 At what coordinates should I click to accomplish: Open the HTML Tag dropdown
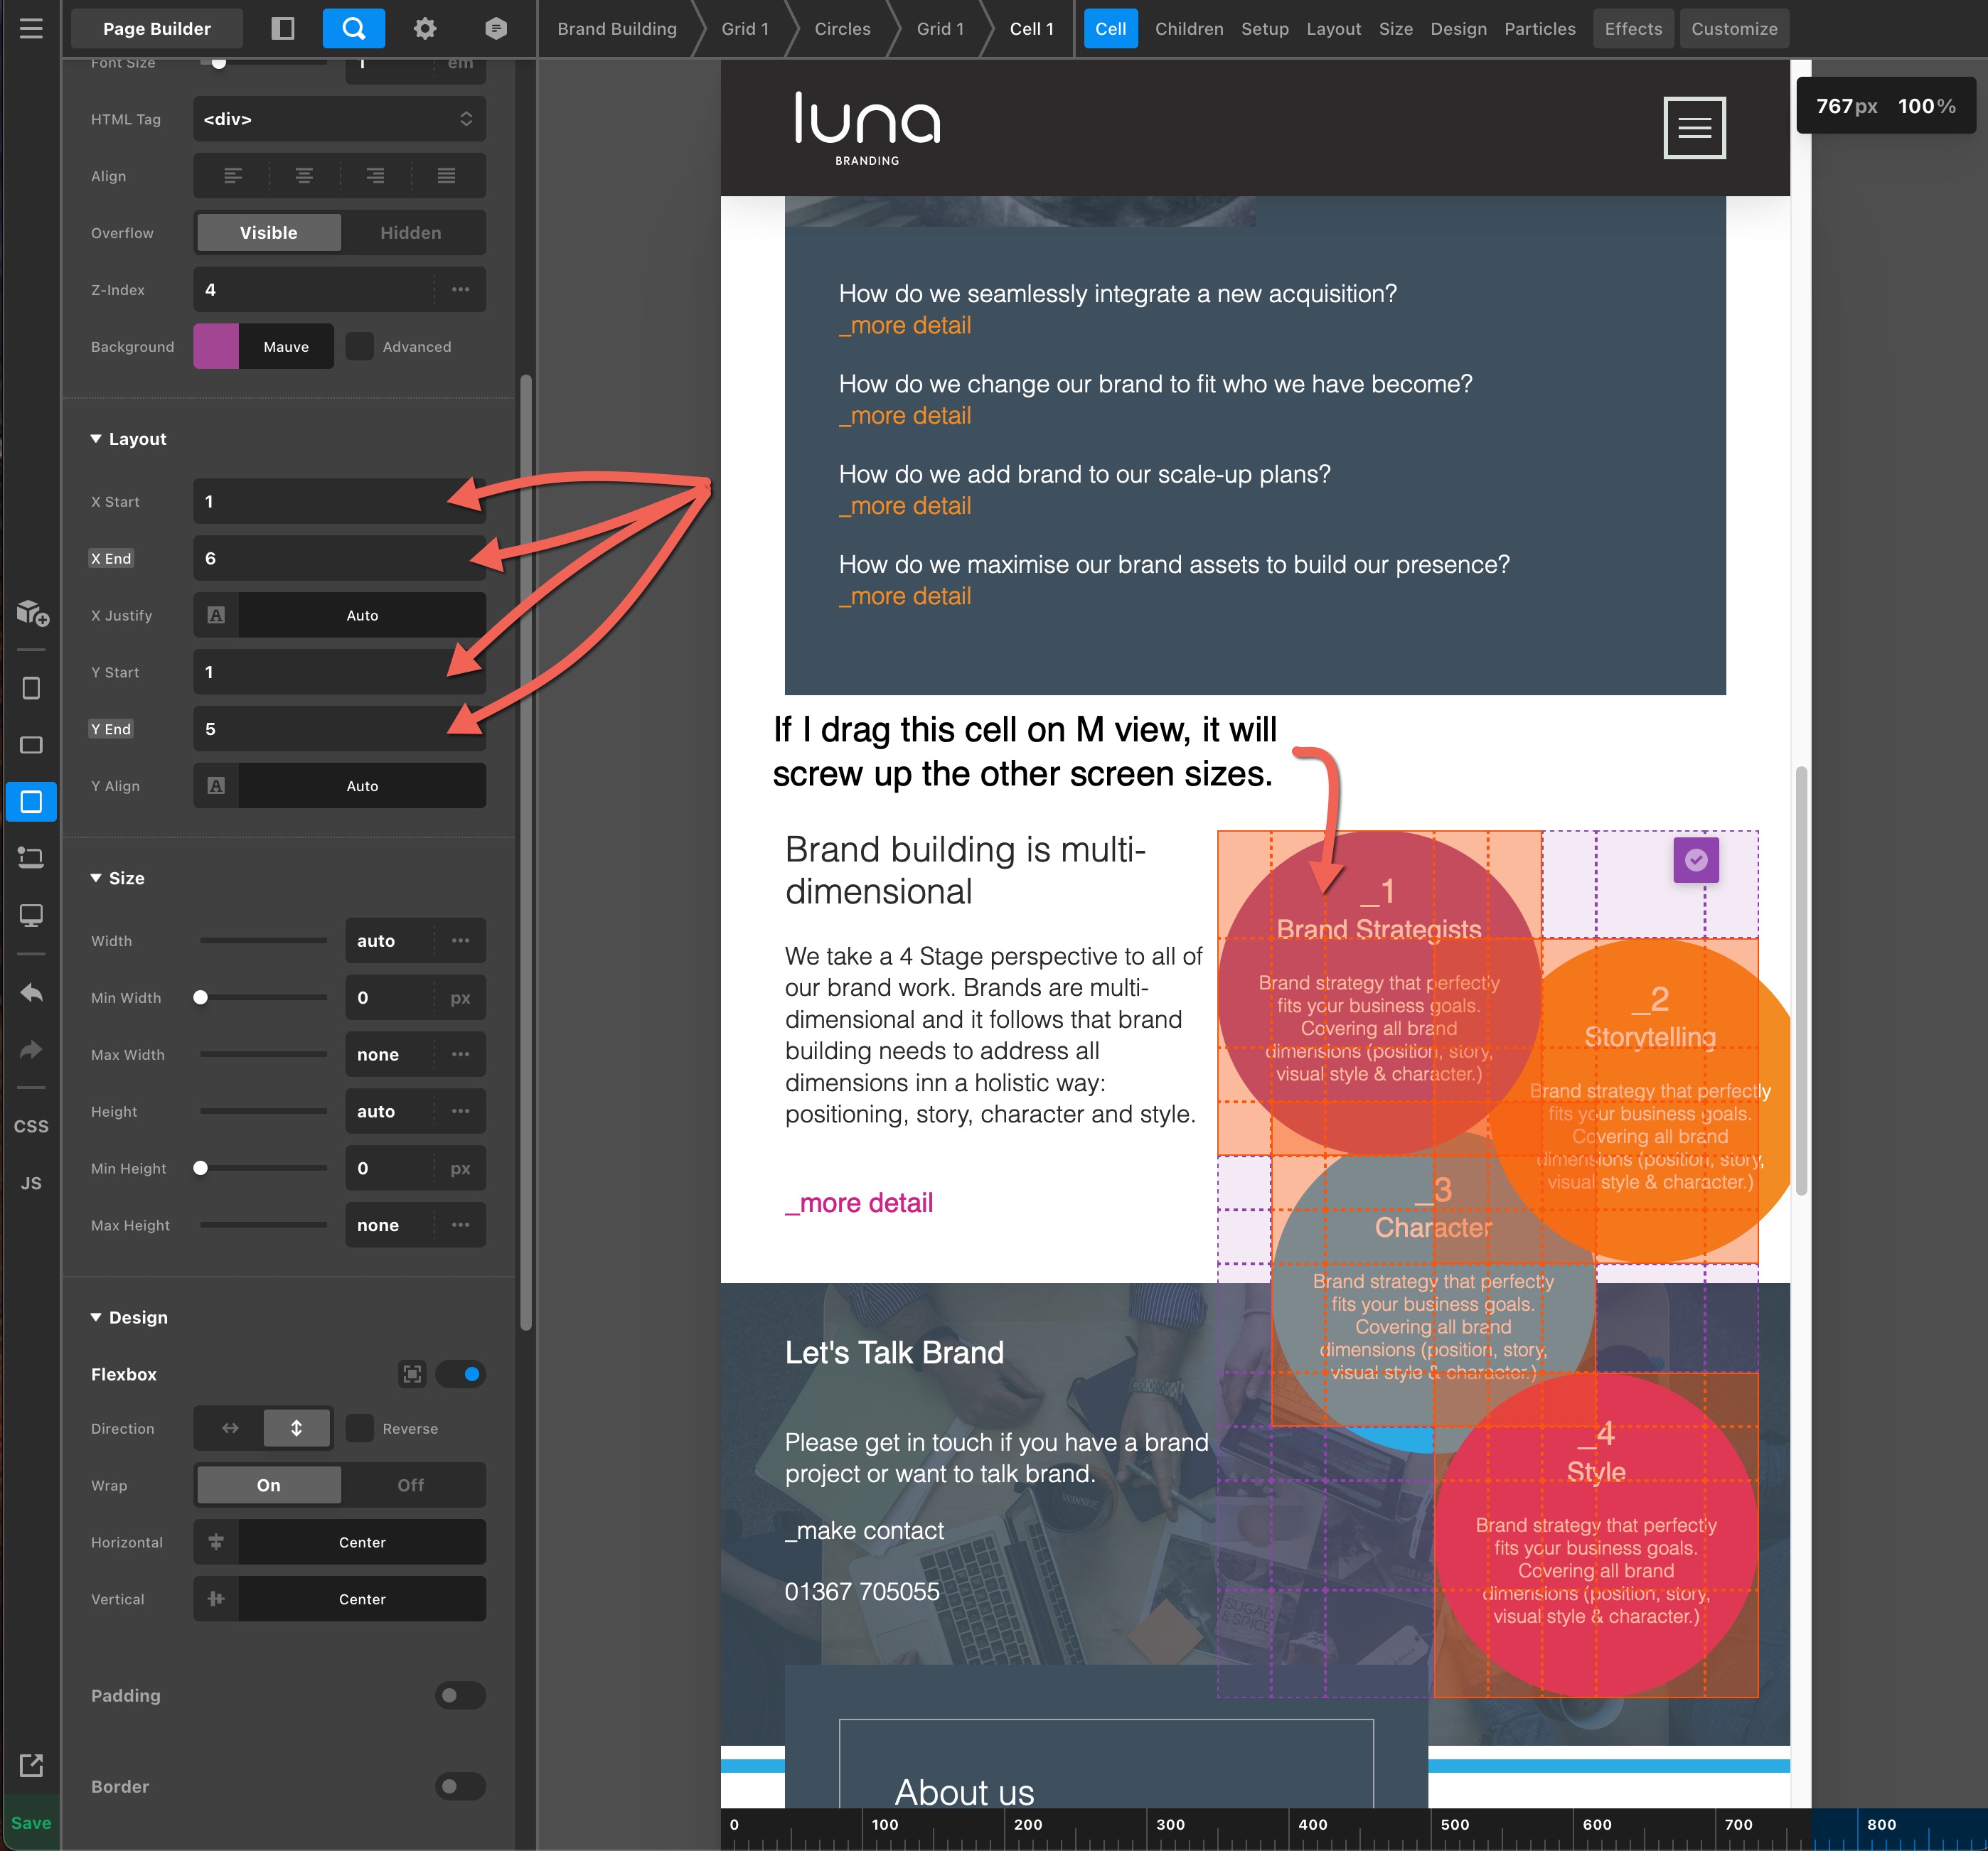tap(339, 119)
